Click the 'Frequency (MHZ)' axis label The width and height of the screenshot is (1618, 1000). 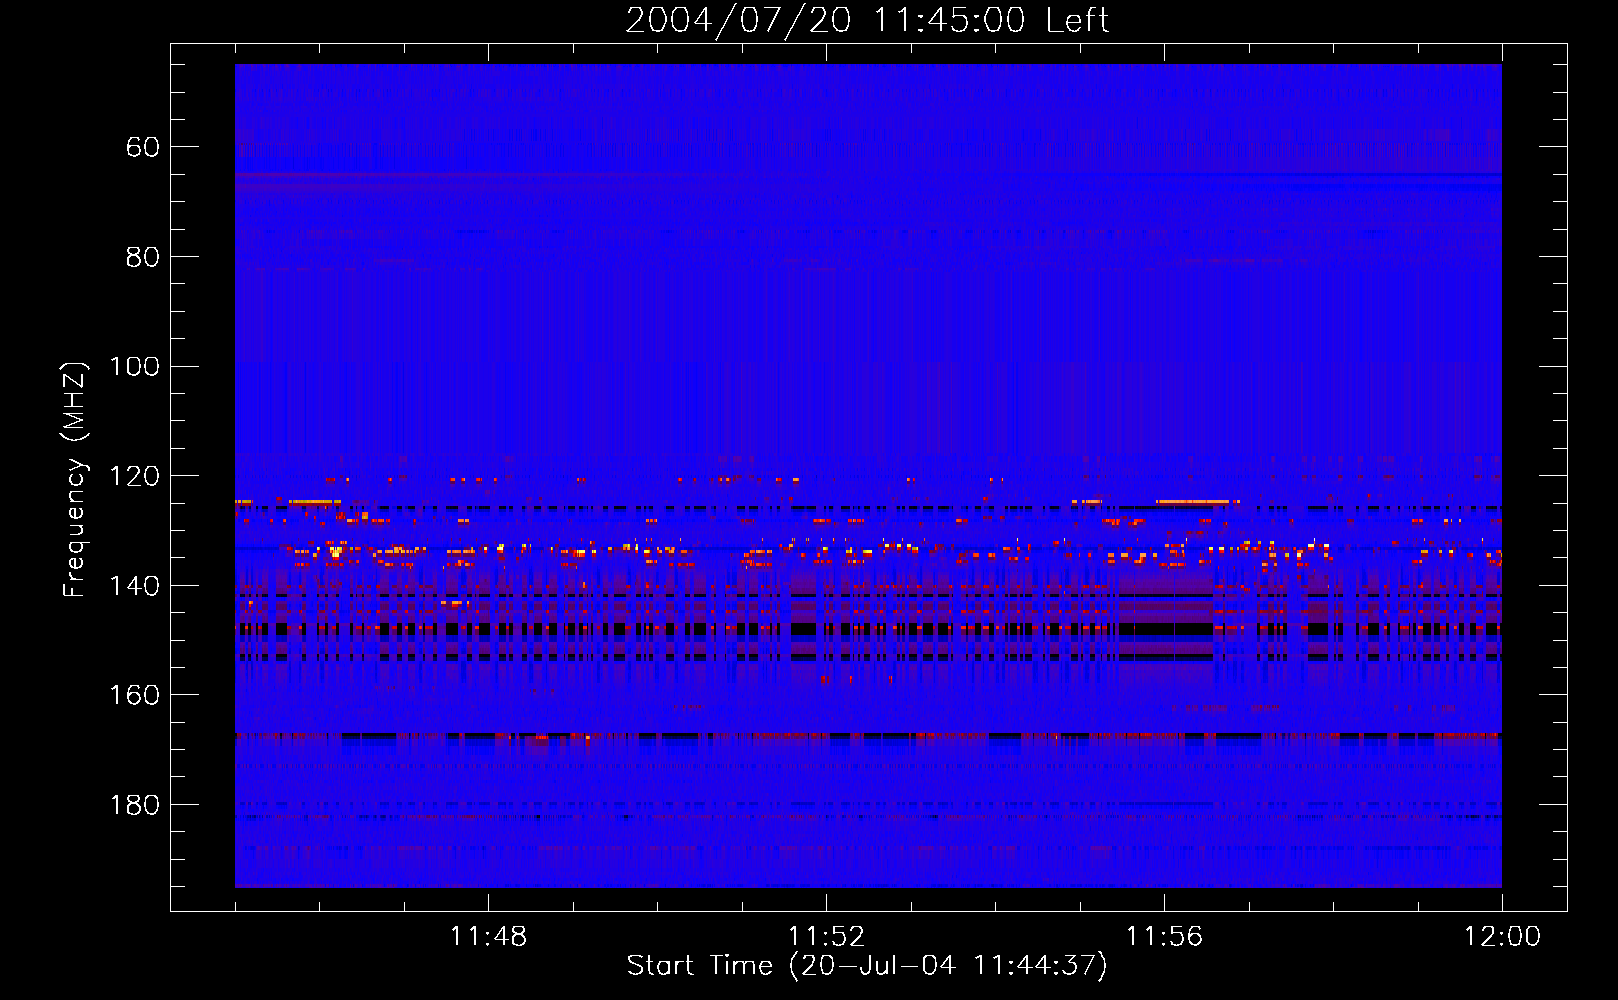click(75, 479)
